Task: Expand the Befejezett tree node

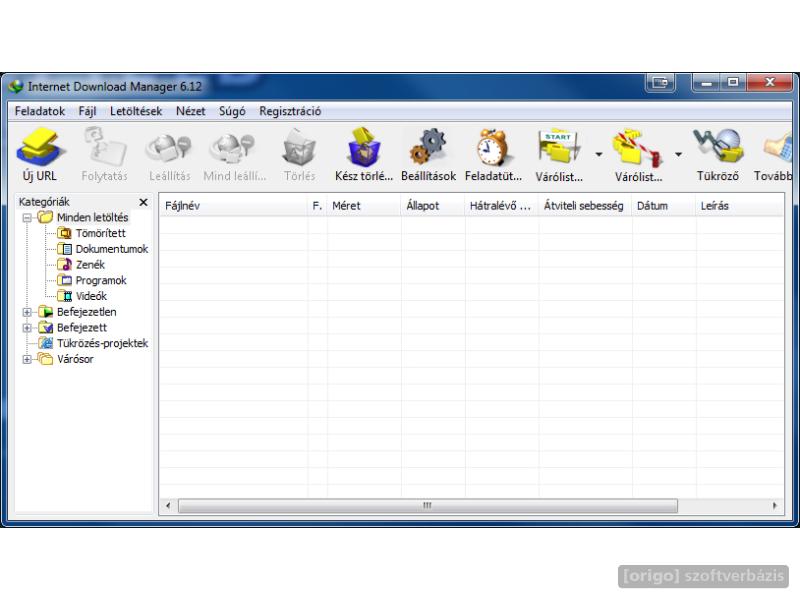Action: click(27, 328)
